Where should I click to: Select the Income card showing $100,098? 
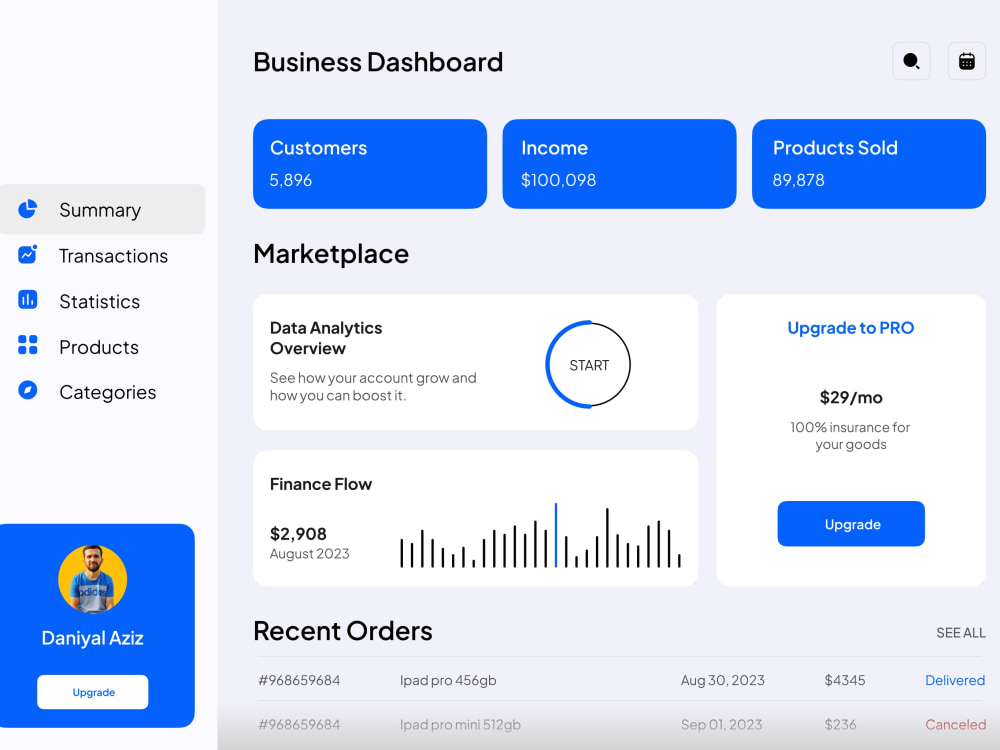[x=619, y=164]
